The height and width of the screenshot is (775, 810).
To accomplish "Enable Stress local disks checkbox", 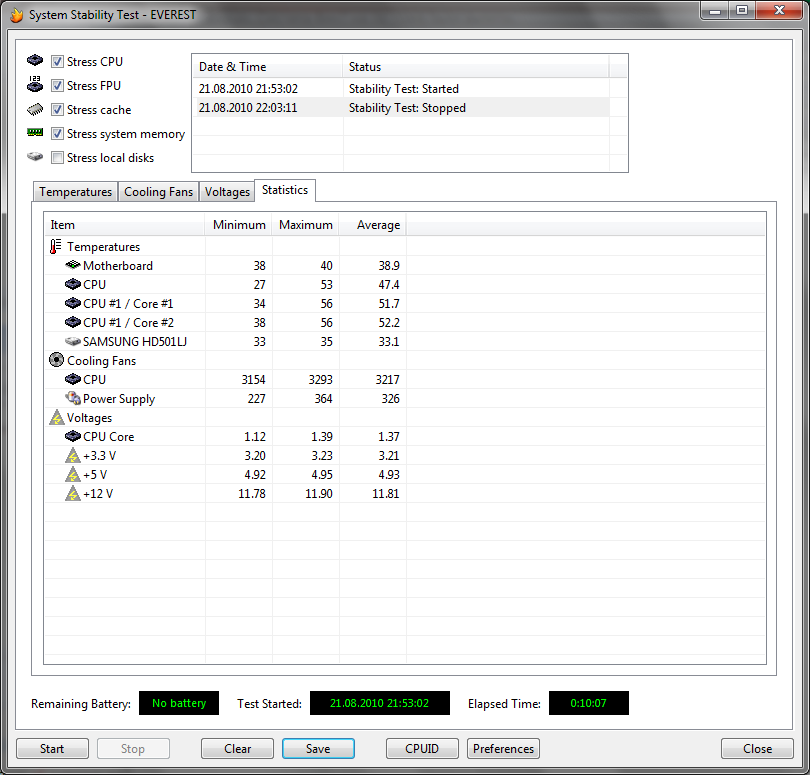I will click(x=58, y=158).
